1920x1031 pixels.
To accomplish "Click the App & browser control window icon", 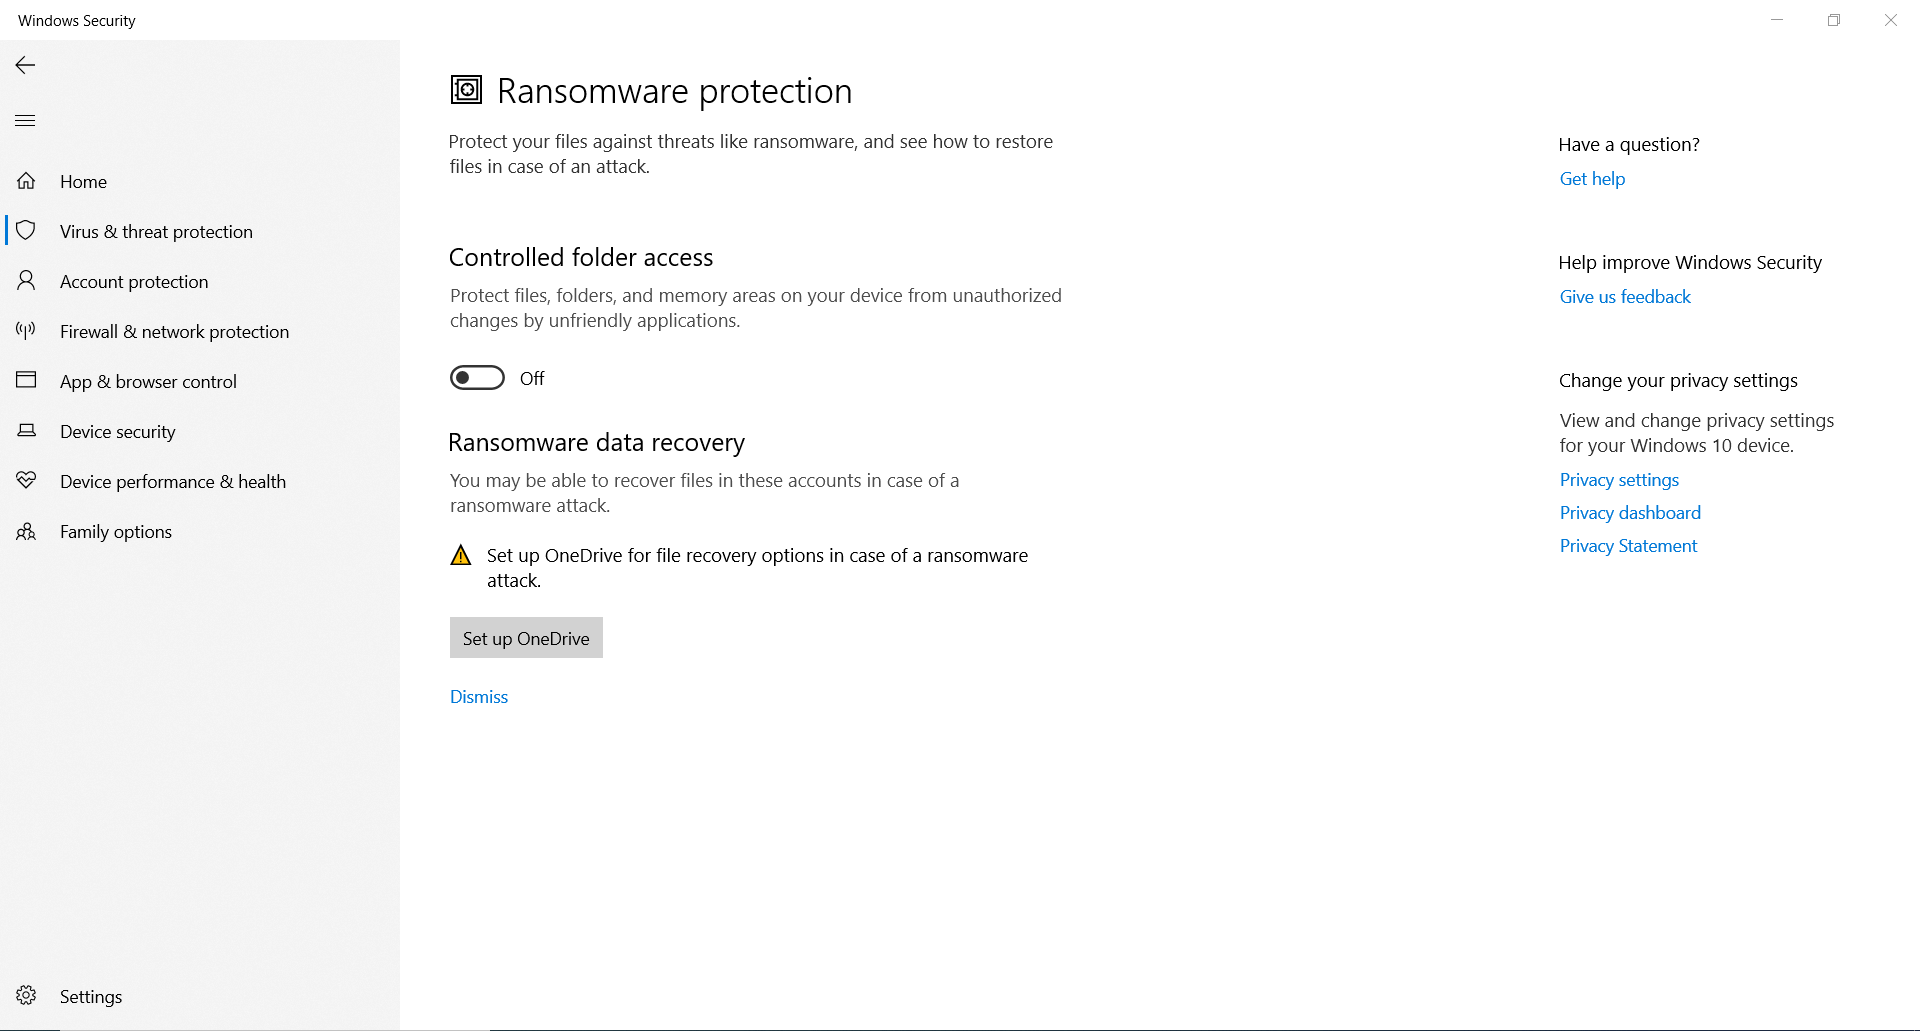I will pos(26,381).
